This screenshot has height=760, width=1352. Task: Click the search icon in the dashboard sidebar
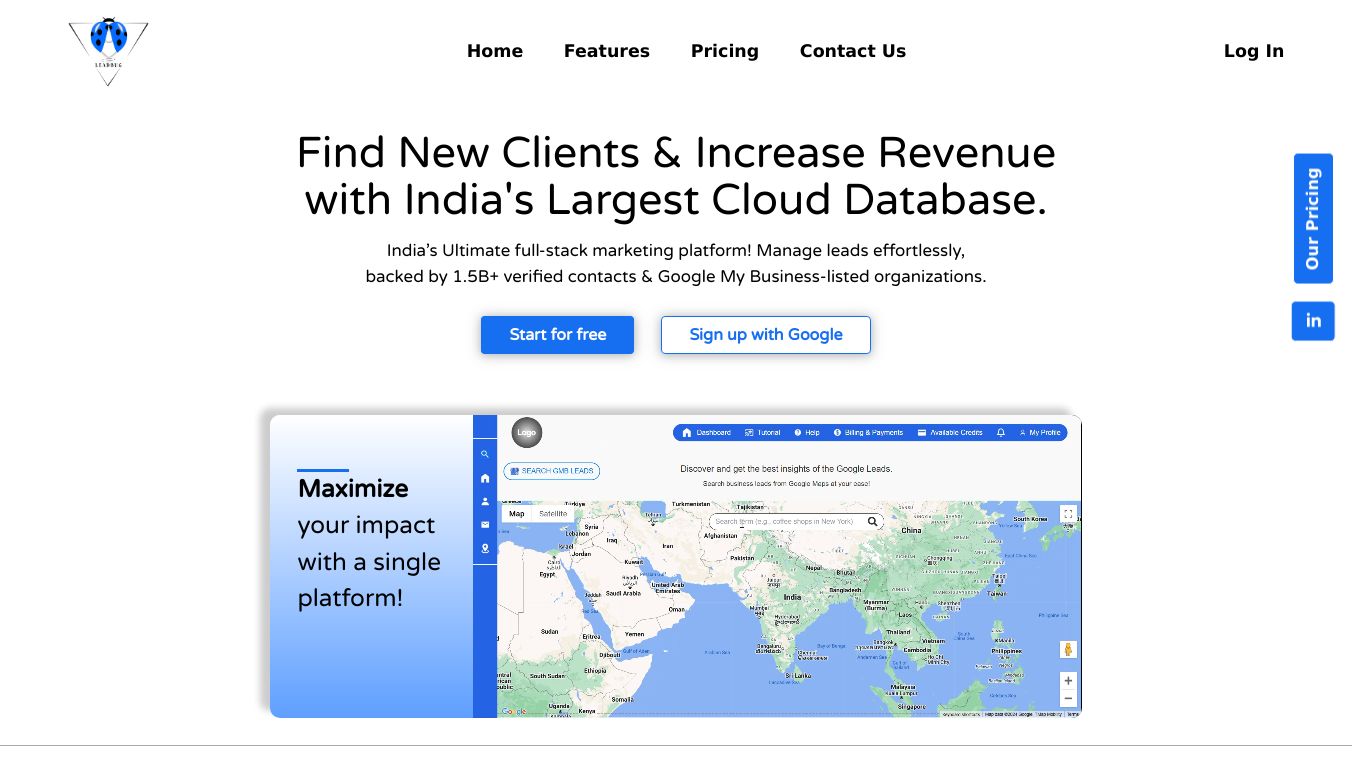485,454
